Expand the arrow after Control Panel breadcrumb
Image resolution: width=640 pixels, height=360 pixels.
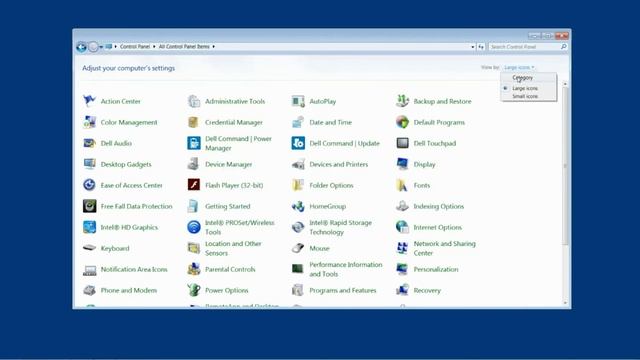point(154,47)
